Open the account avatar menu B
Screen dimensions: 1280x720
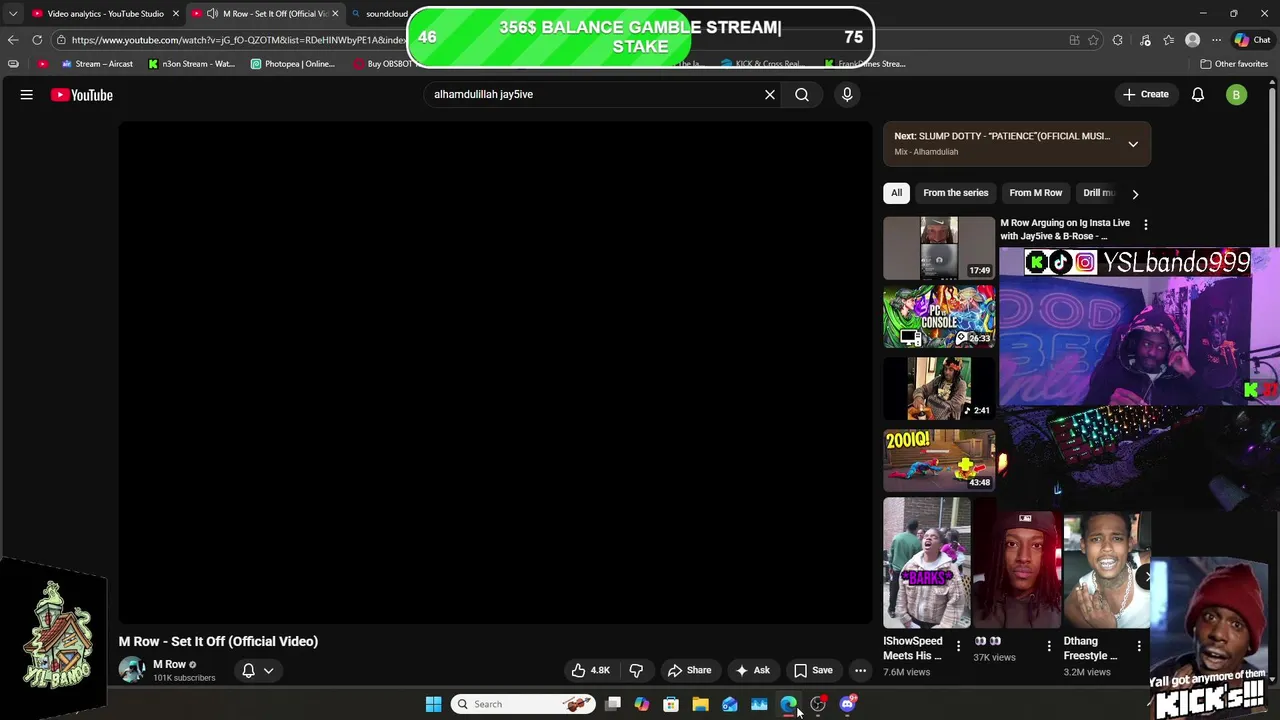click(x=1237, y=95)
